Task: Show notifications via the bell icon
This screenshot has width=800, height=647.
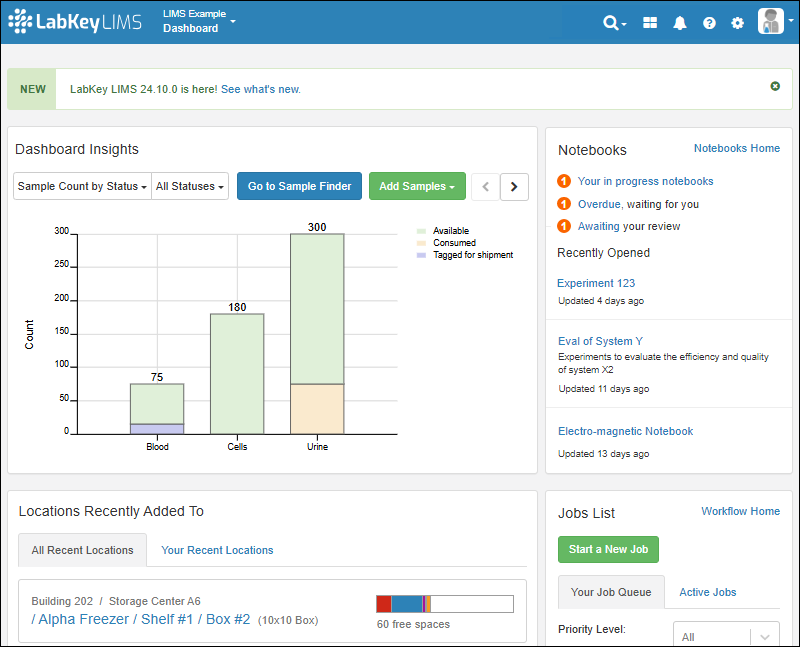Action: (x=680, y=22)
